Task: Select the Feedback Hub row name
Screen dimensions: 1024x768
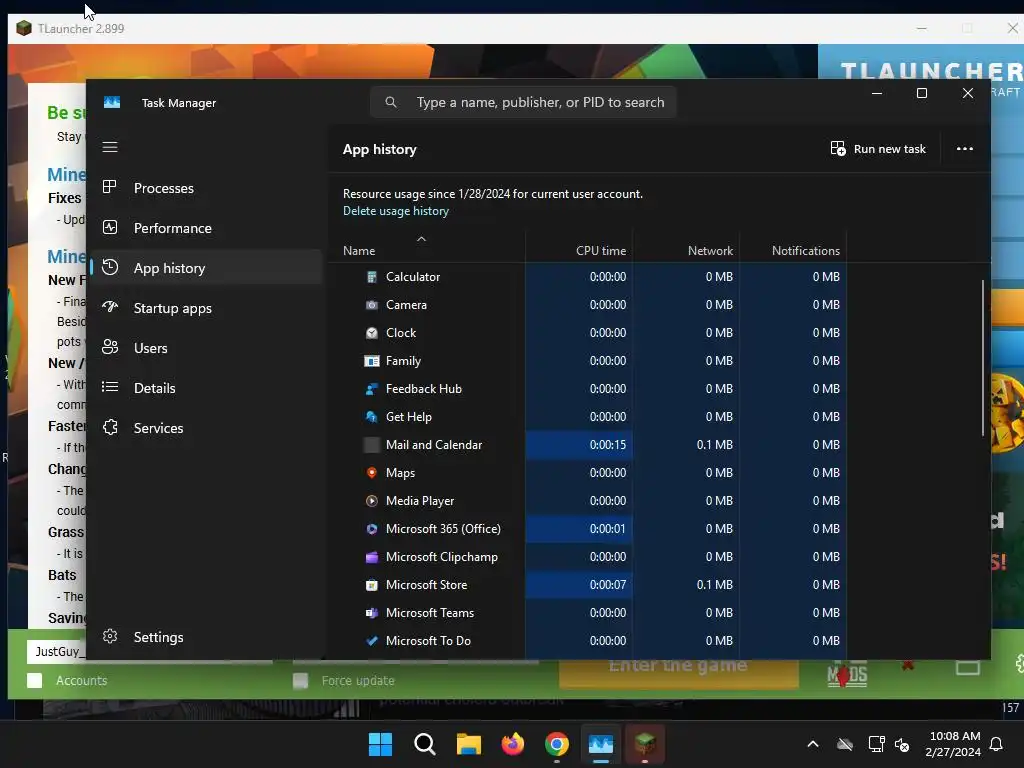Action: [x=424, y=389]
